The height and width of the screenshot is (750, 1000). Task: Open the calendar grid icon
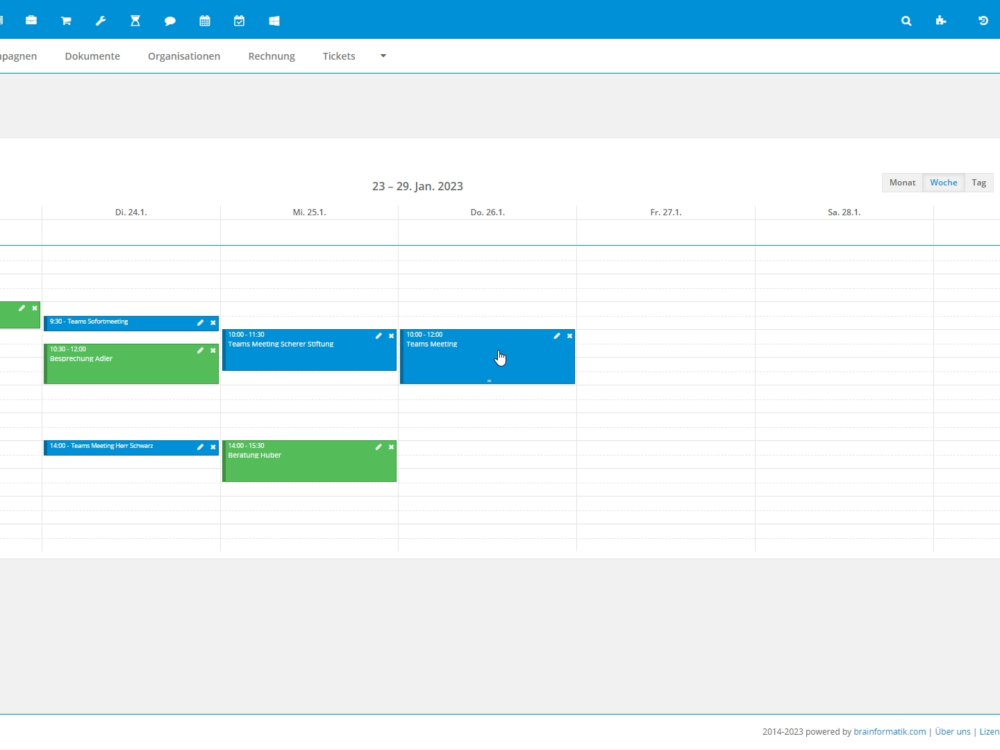tap(205, 20)
